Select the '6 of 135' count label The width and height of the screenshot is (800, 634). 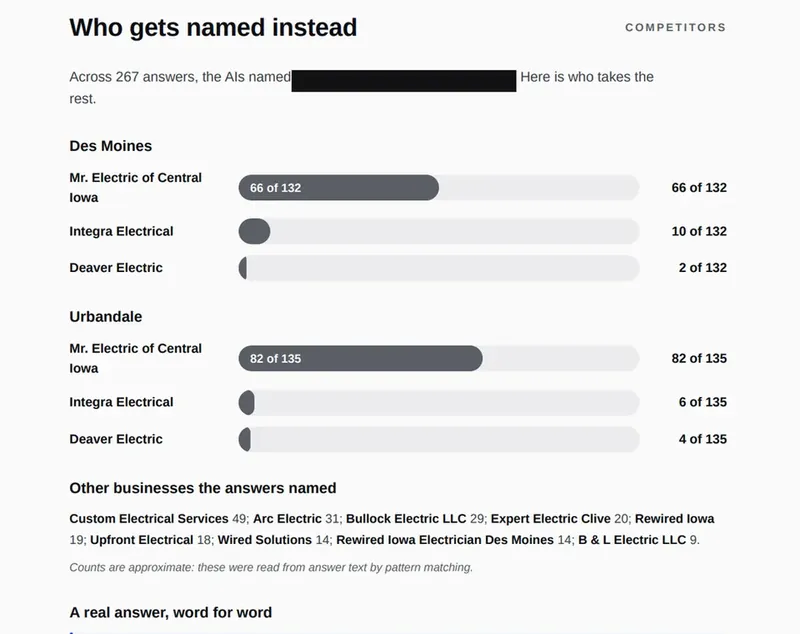(703, 402)
